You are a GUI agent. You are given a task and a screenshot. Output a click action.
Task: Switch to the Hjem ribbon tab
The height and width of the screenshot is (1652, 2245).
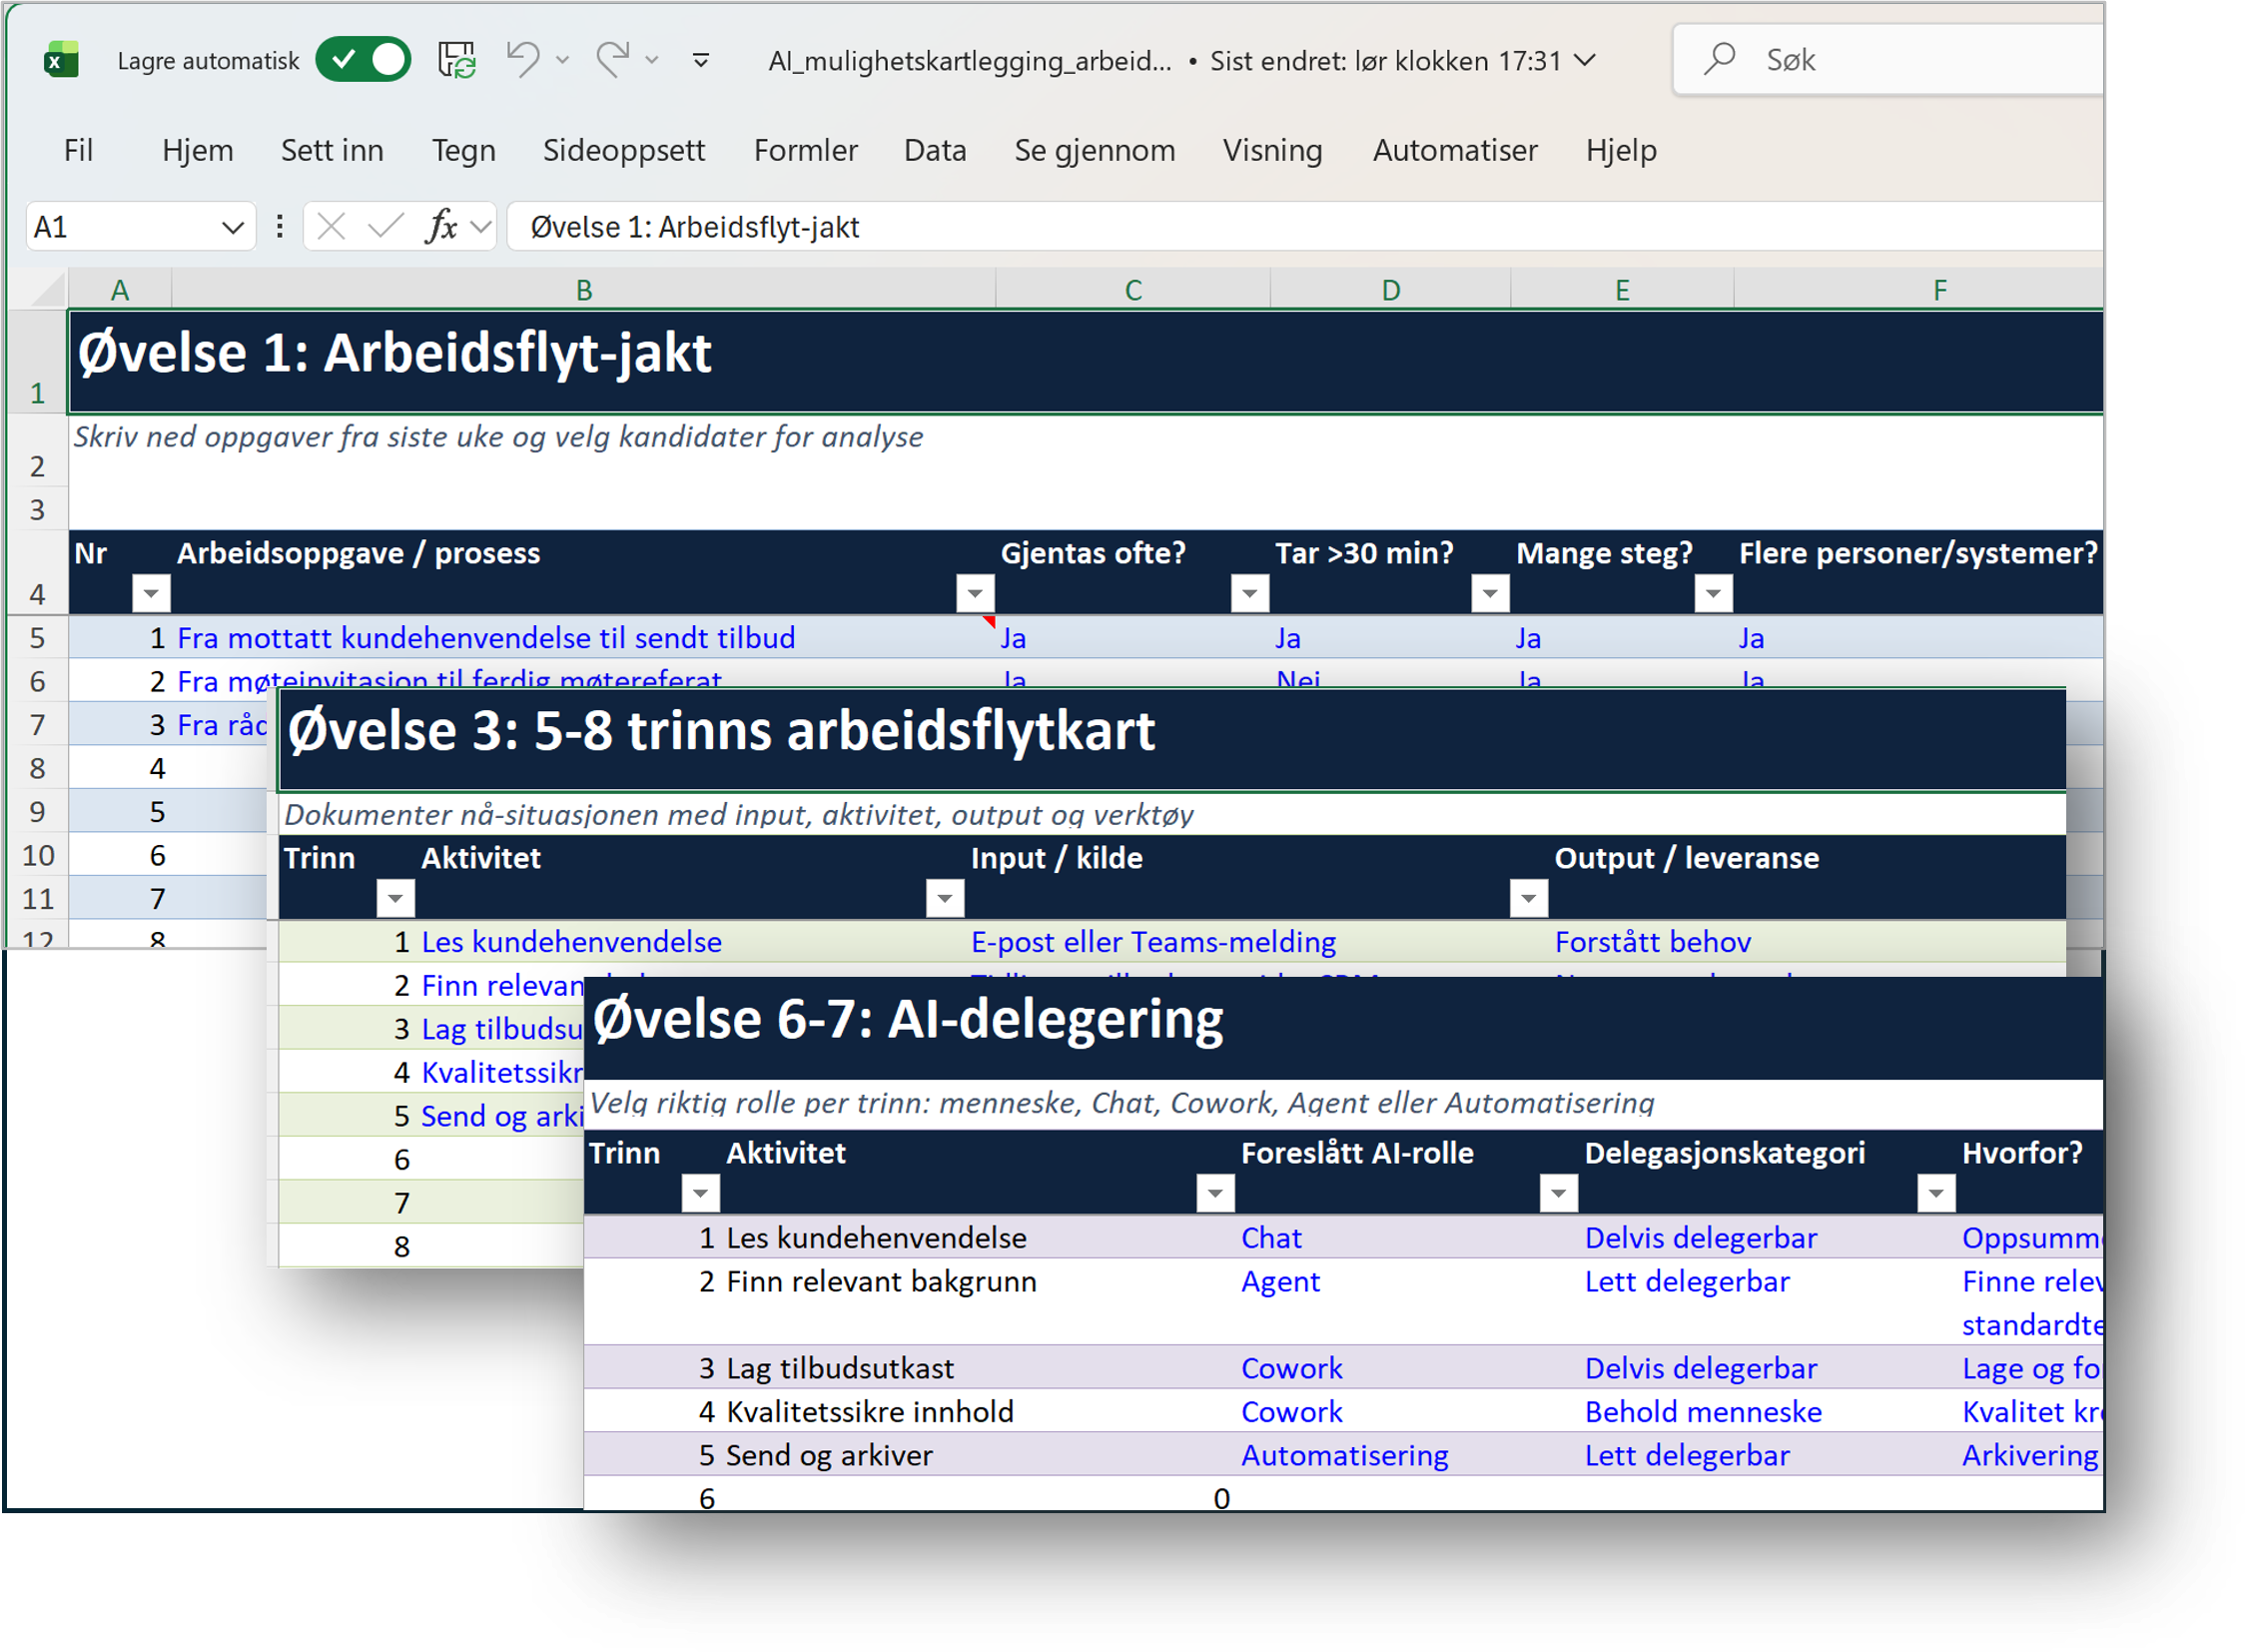(198, 150)
